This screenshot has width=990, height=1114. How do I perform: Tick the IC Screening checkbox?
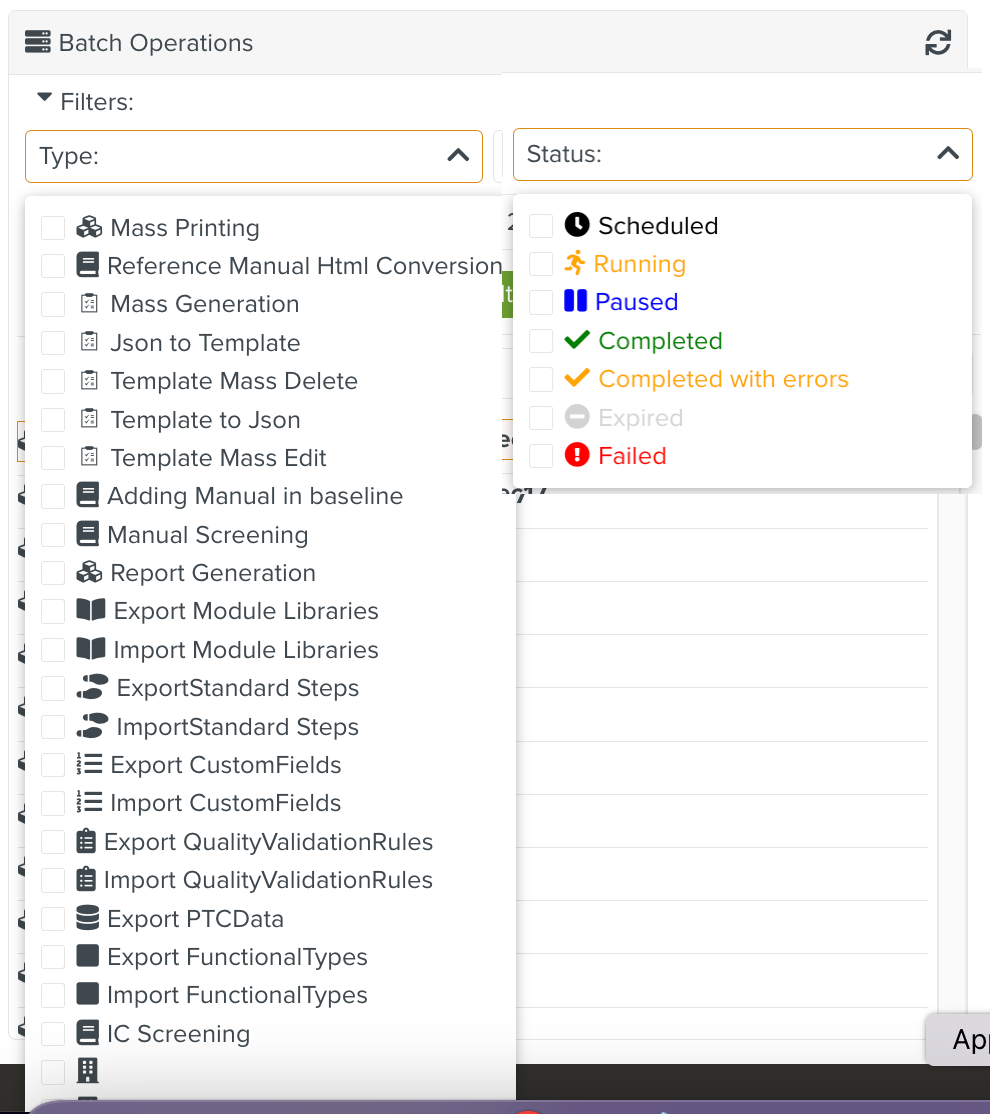pyautogui.click(x=53, y=1033)
